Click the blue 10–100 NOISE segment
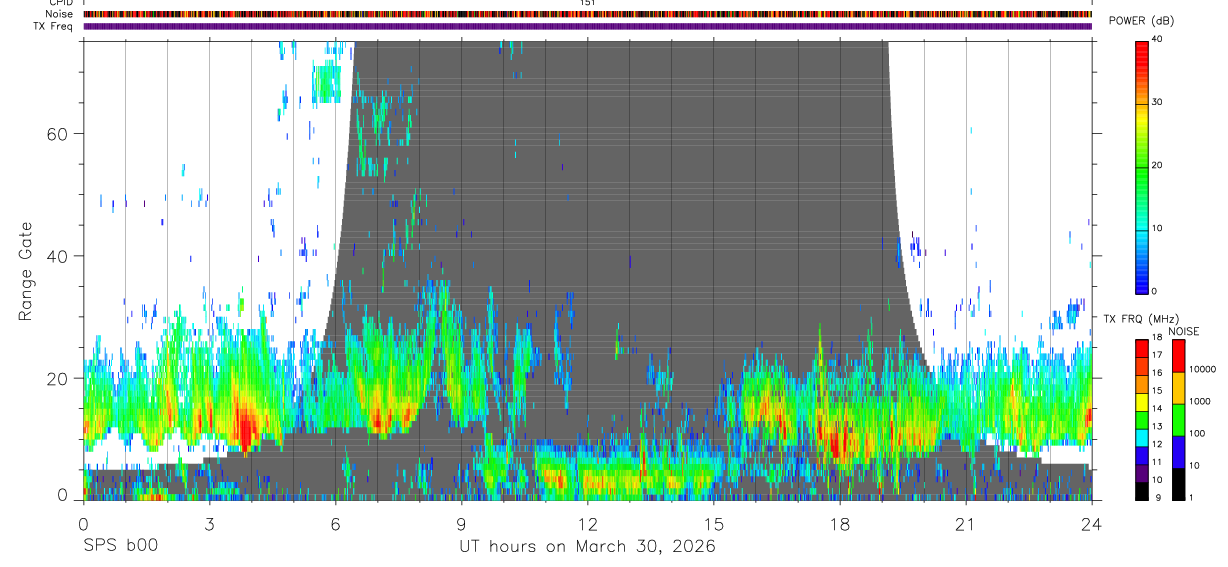This screenshot has height=567, width=1228. [x=1178, y=452]
